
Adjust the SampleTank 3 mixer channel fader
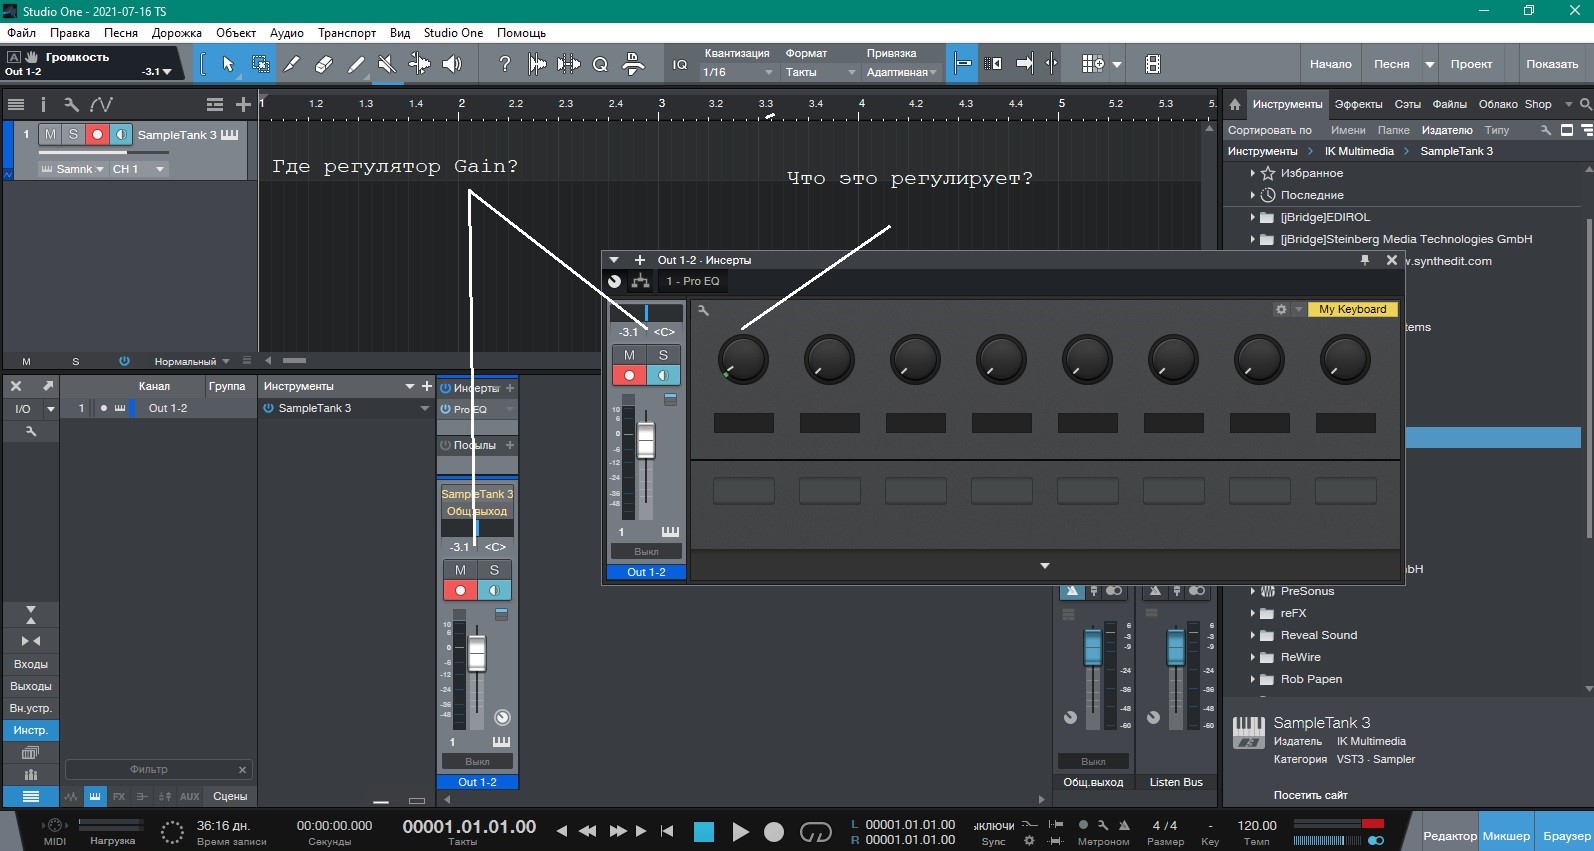477,653
